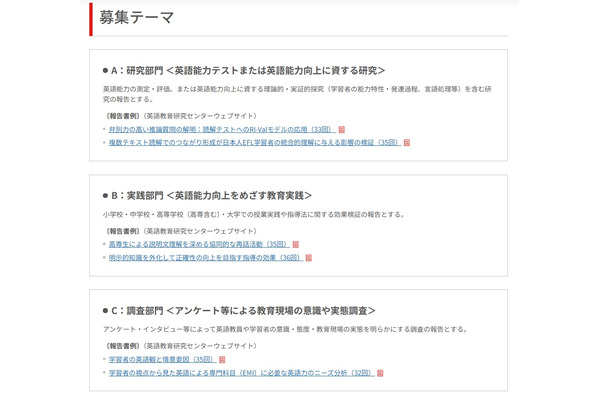
Task: Click PDF icon beside 協同的な再話活動 (35回) link
Action: (295, 245)
